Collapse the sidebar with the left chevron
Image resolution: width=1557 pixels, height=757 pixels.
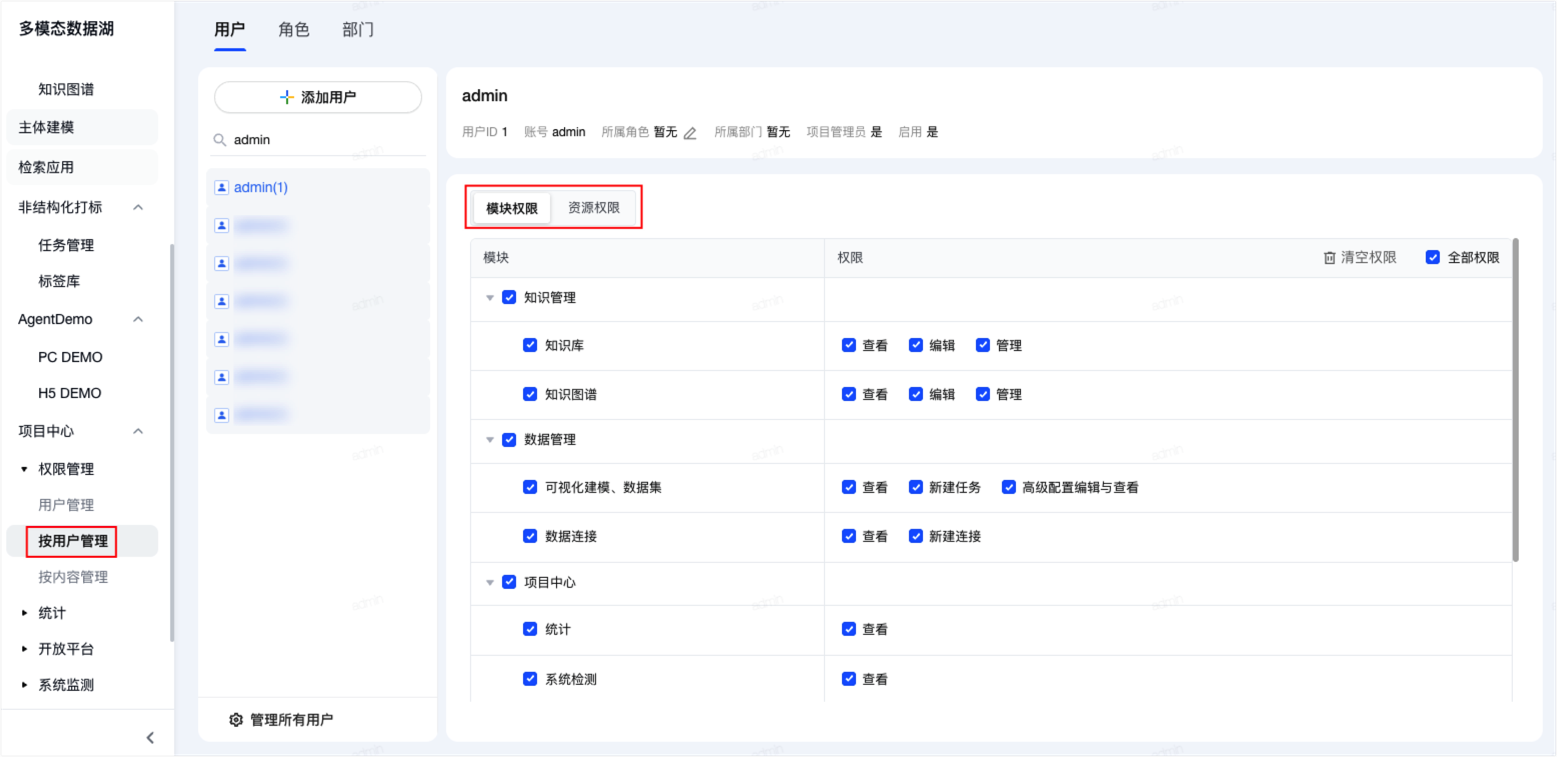tap(150, 738)
